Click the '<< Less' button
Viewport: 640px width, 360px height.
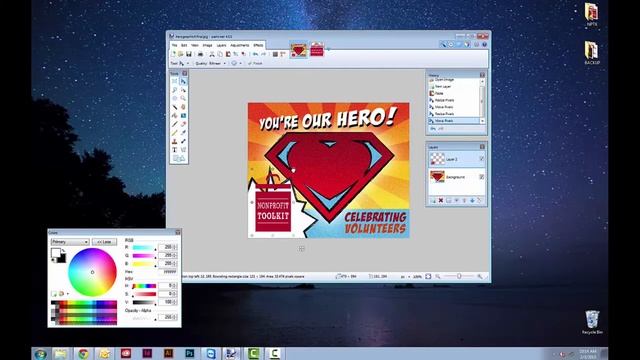coord(104,242)
